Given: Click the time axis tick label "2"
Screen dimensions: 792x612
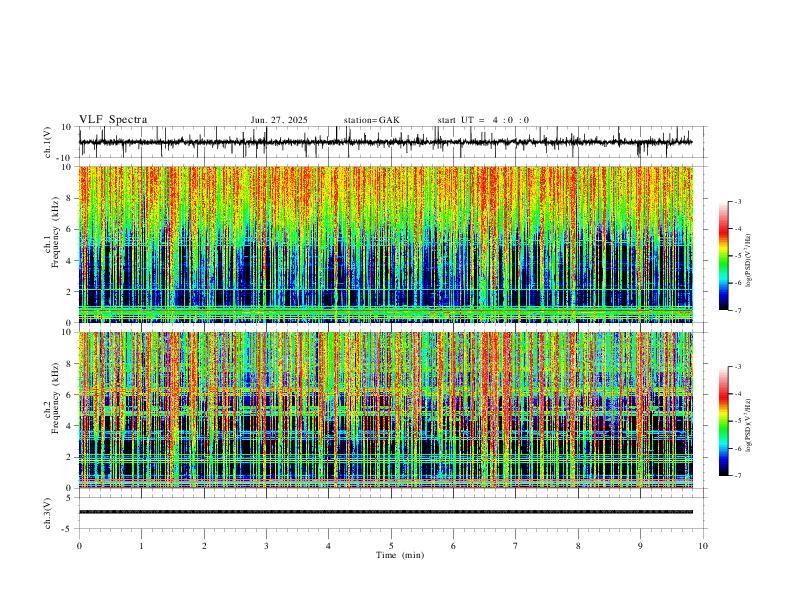Looking at the screenshot, I should pos(204,546).
